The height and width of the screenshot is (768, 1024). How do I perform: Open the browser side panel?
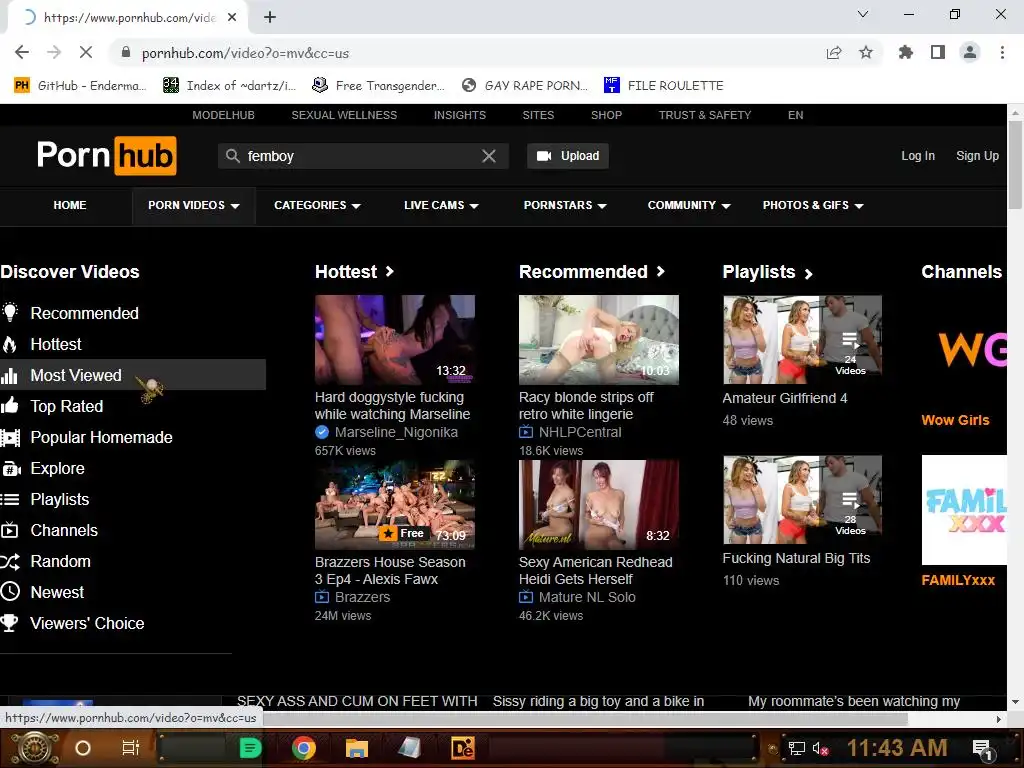(x=938, y=52)
